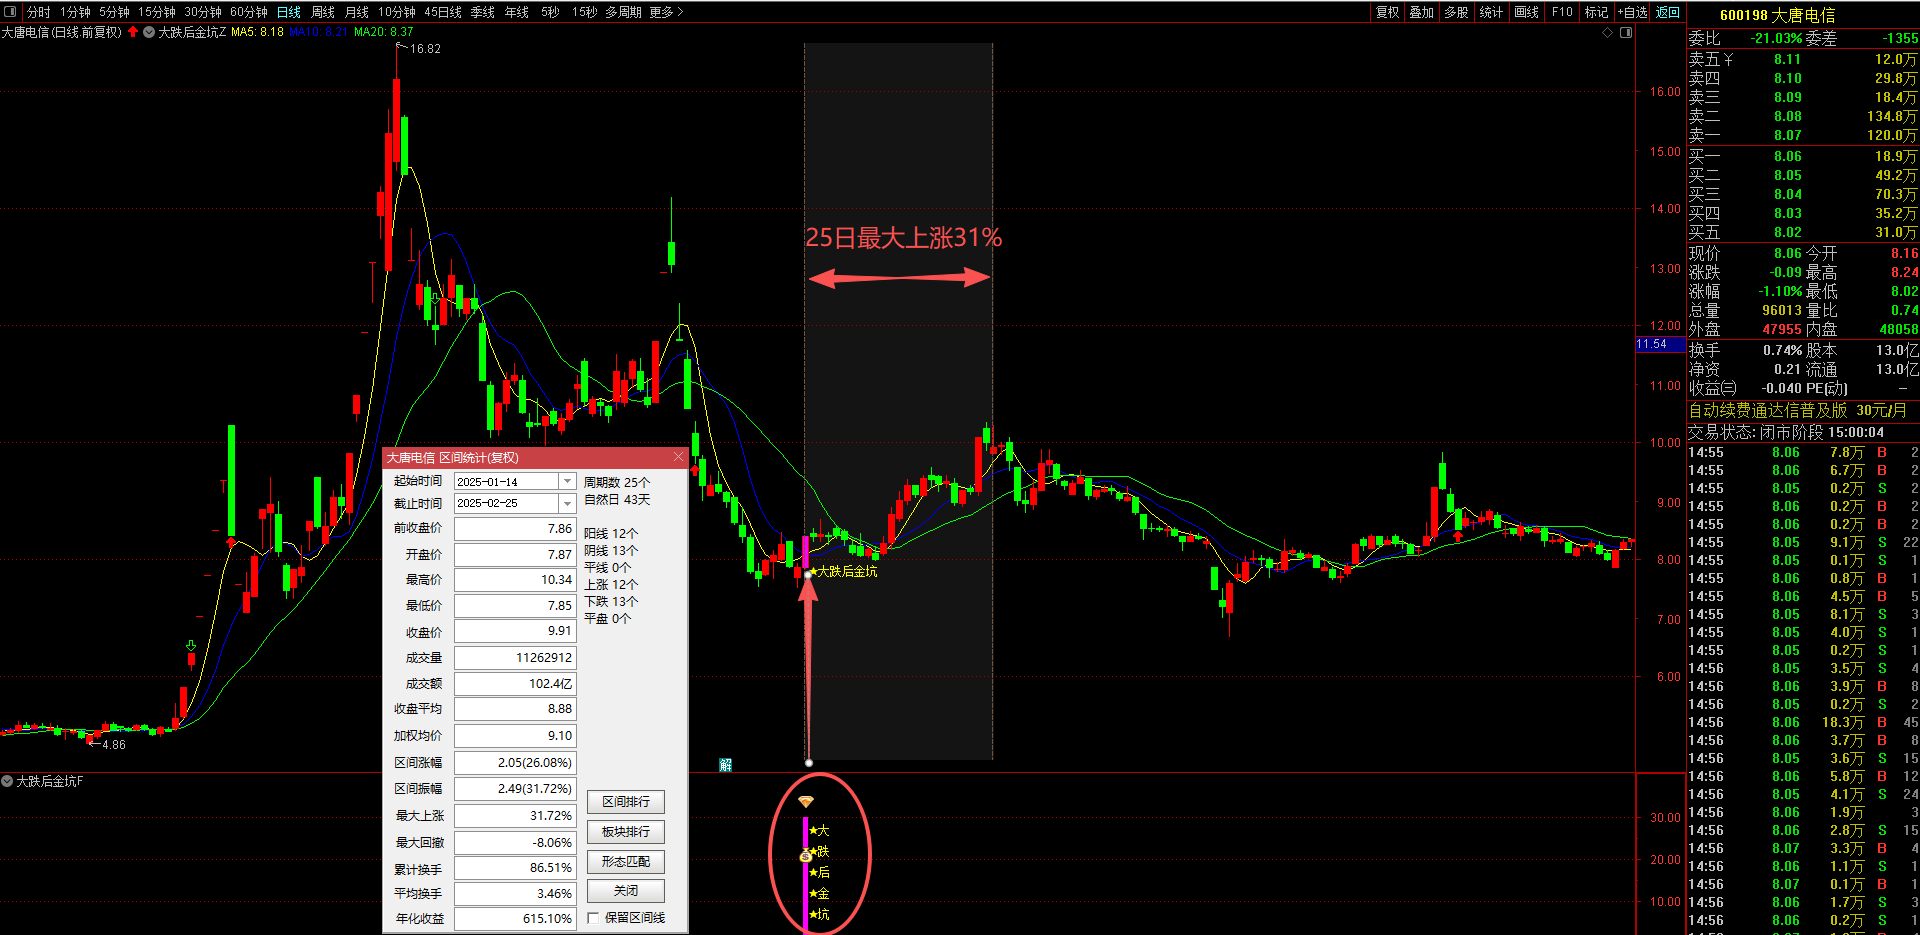Click the 区间涨幅 field showing 2.05(26.08%)

515,763
